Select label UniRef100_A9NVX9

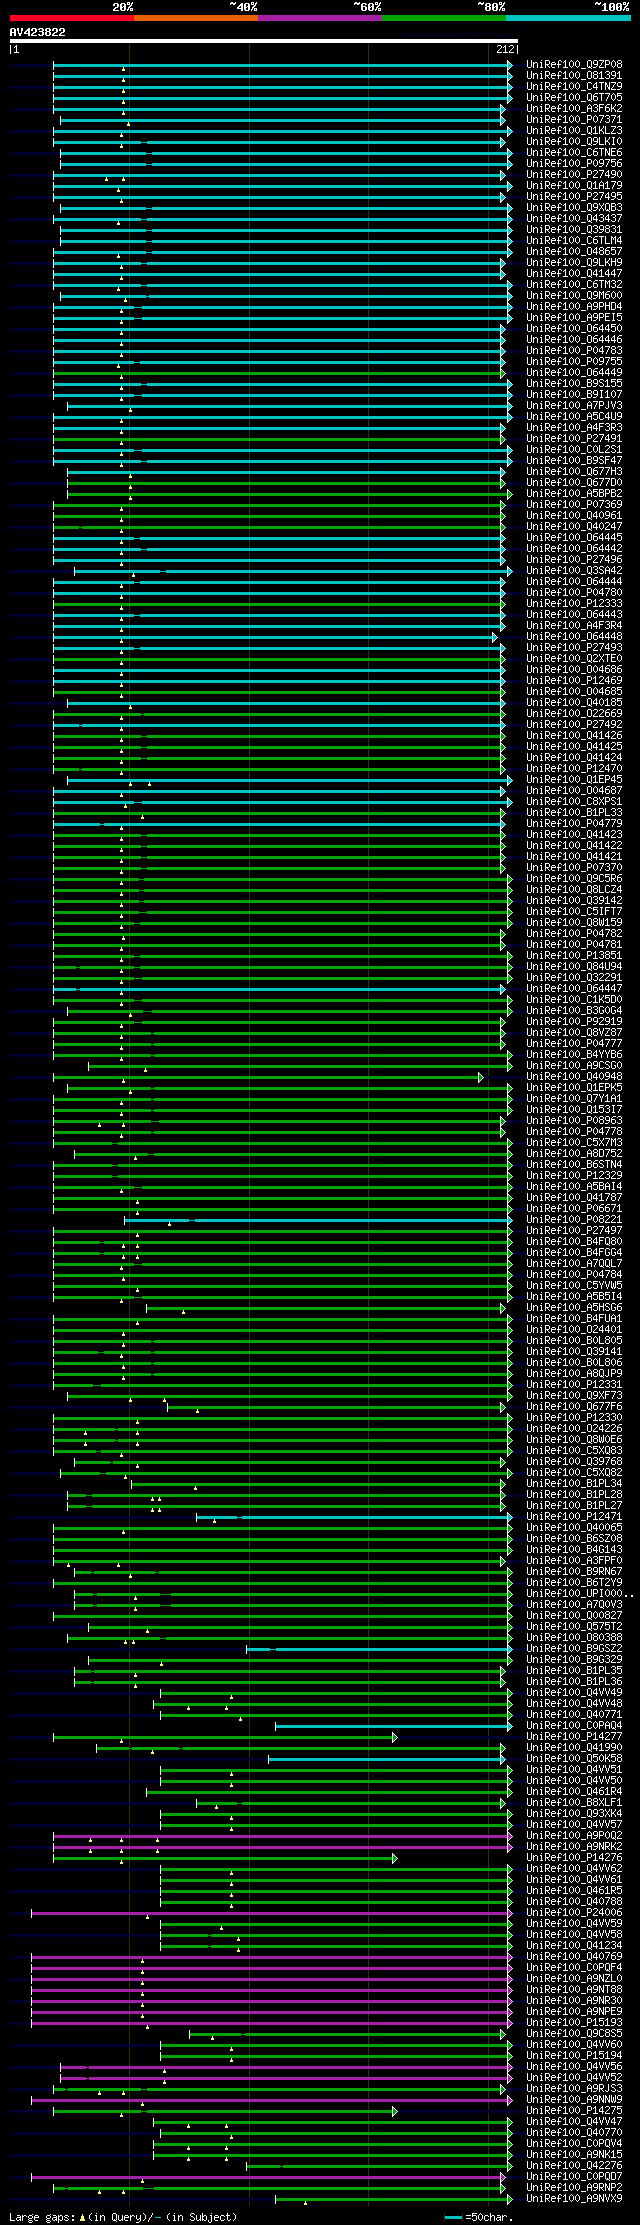574,2199
